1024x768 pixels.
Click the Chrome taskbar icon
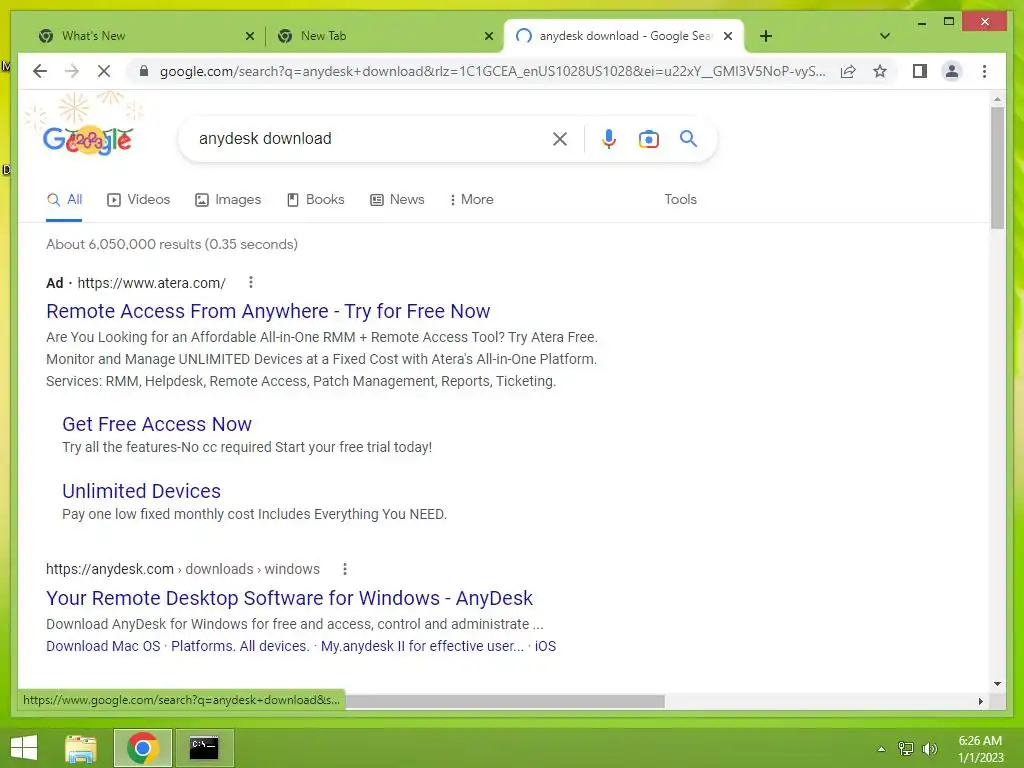(x=142, y=748)
